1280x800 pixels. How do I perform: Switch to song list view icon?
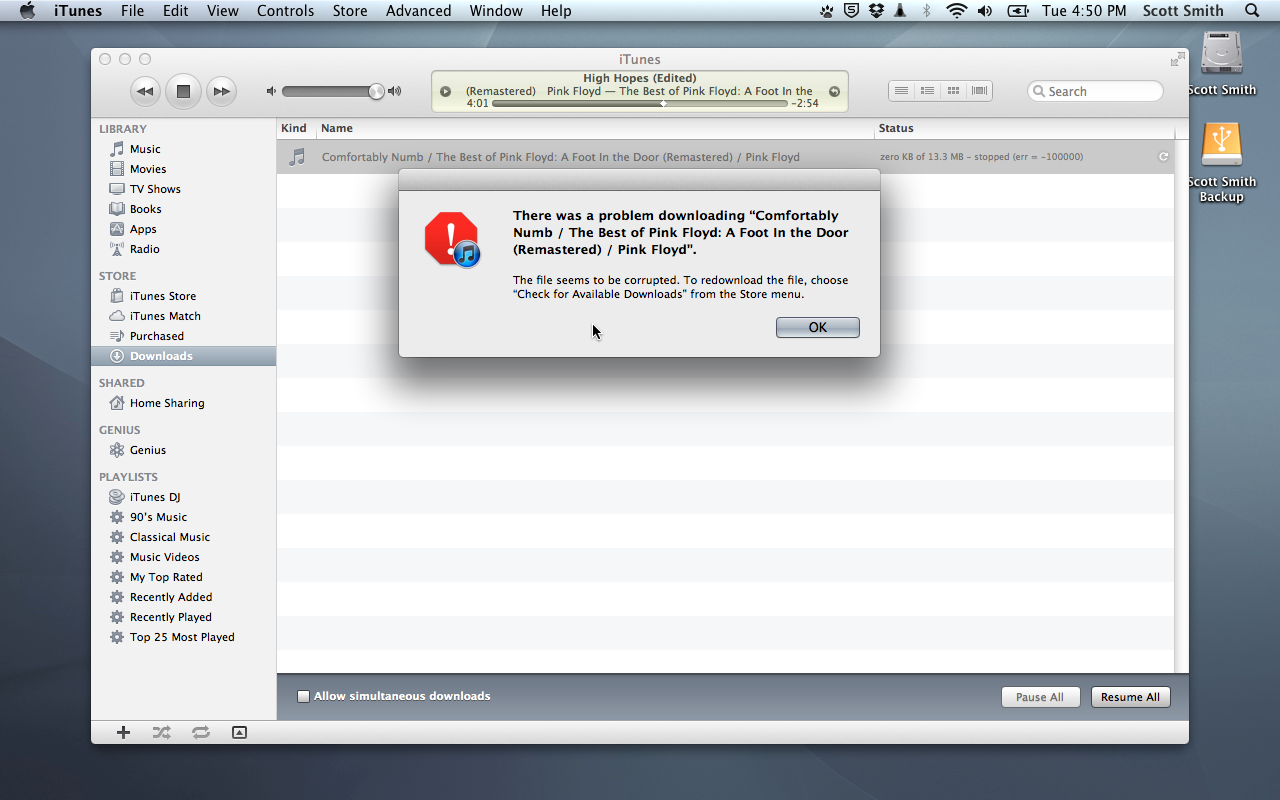pyautogui.click(x=901, y=91)
